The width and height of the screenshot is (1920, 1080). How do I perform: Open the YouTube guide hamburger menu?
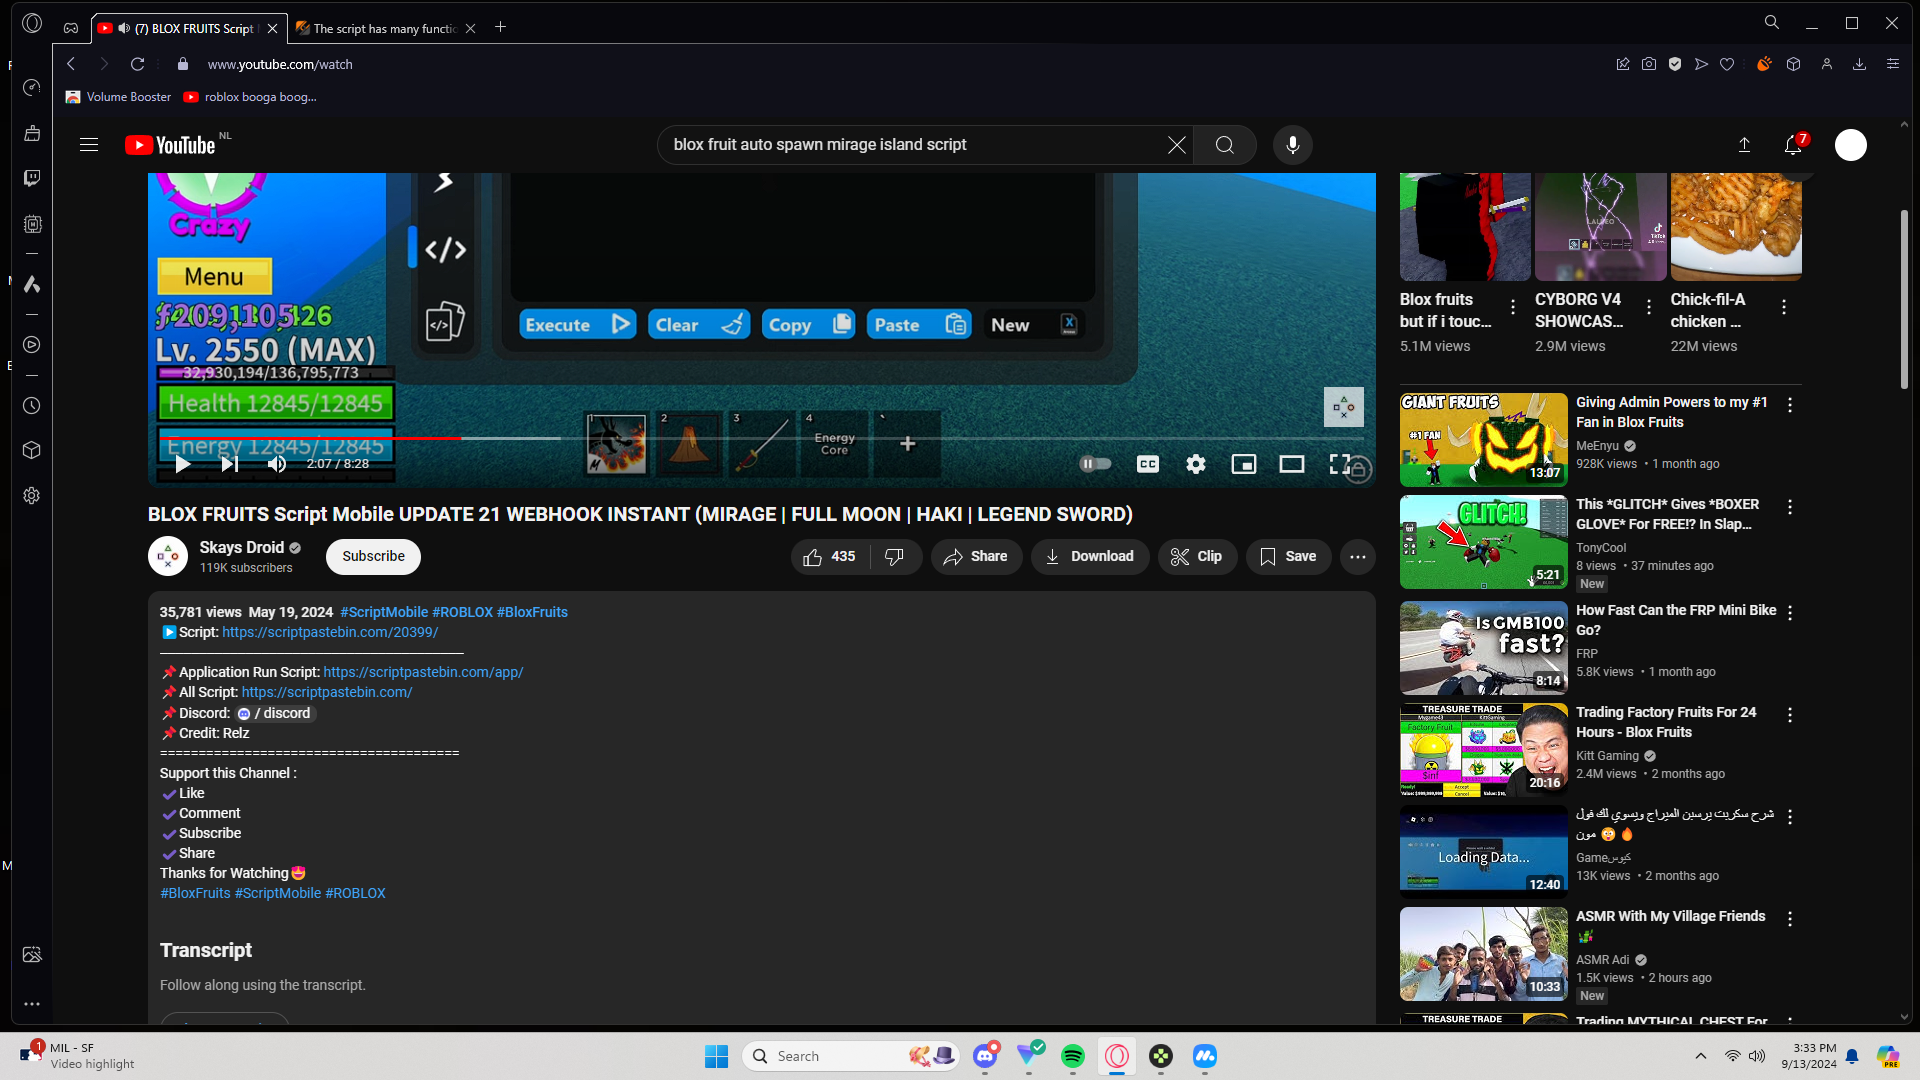pyautogui.click(x=89, y=145)
